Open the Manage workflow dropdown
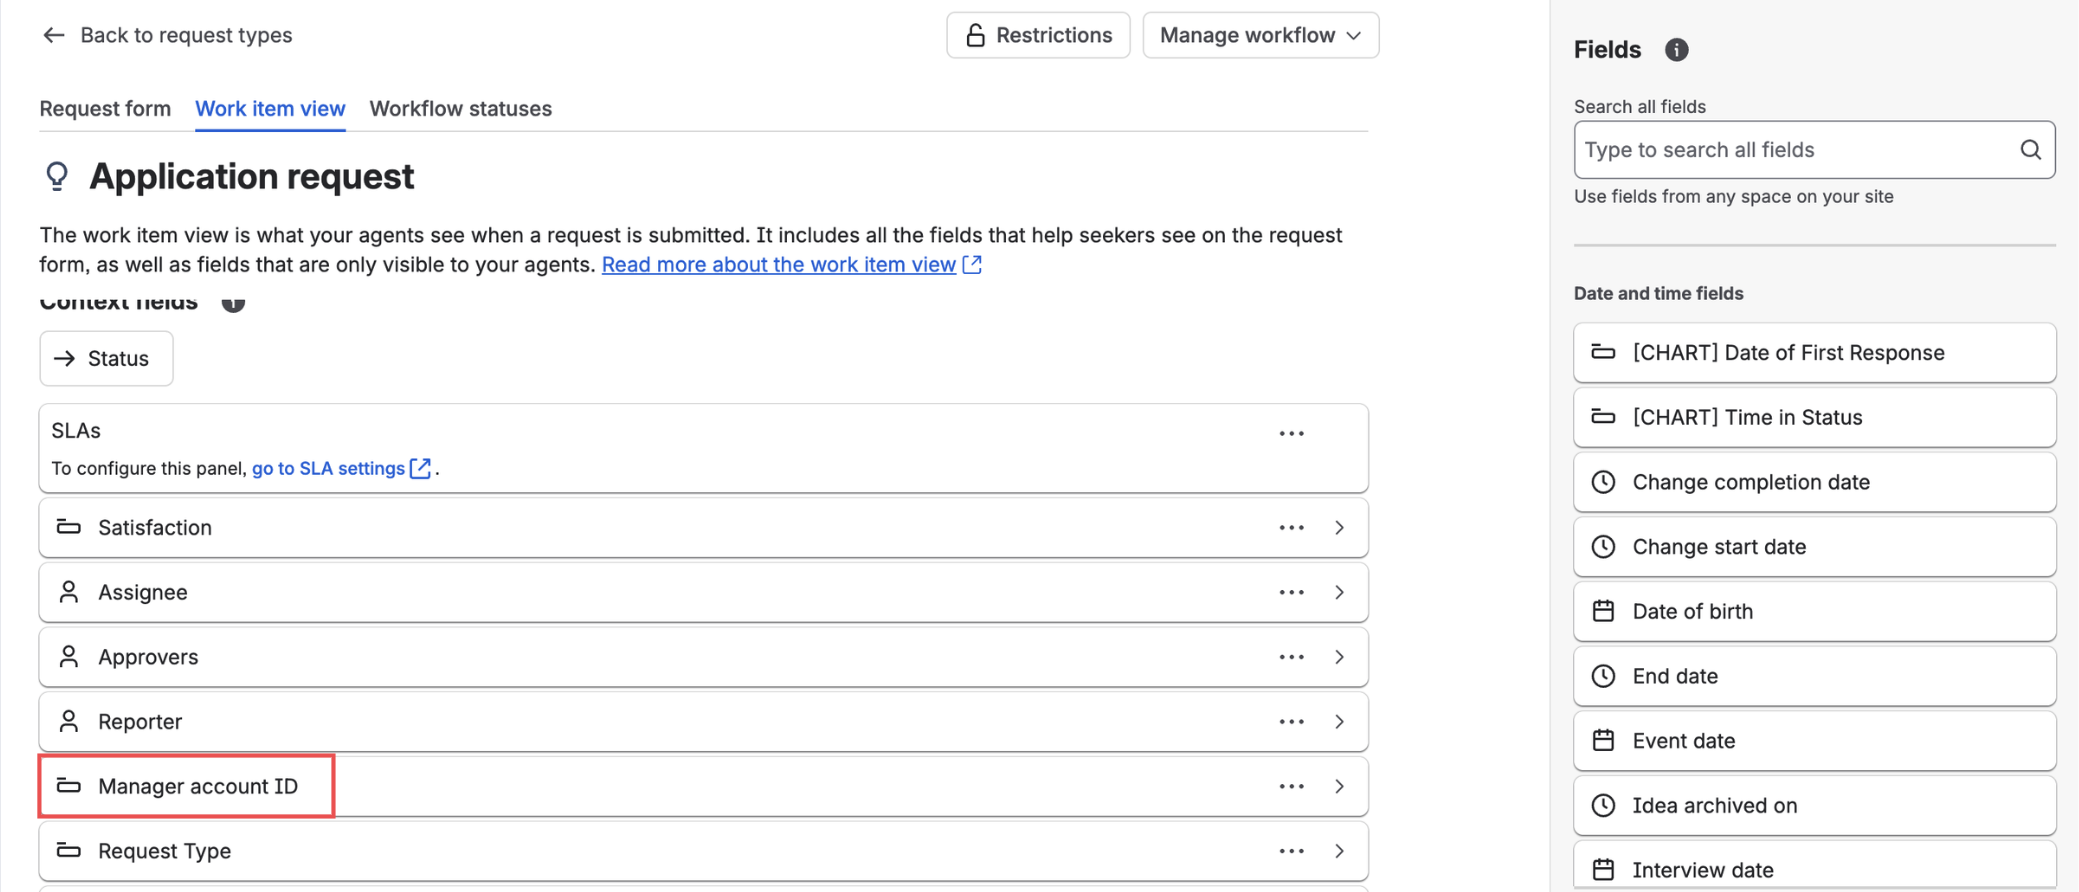The width and height of the screenshot is (2079, 892). [x=1261, y=36]
